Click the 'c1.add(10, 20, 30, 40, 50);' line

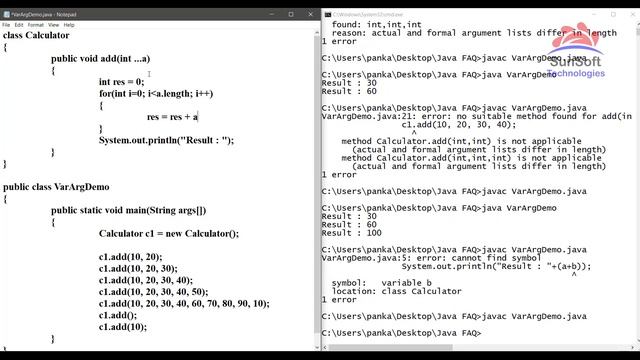[153, 292]
